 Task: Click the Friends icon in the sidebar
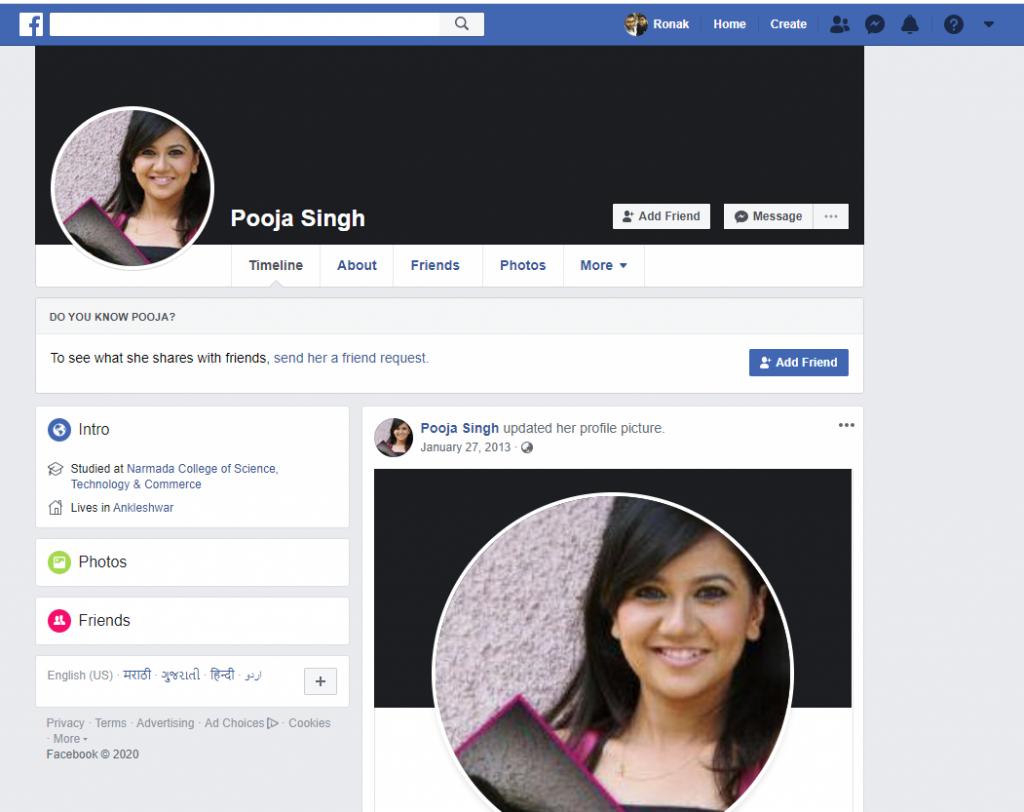click(x=60, y=621)
